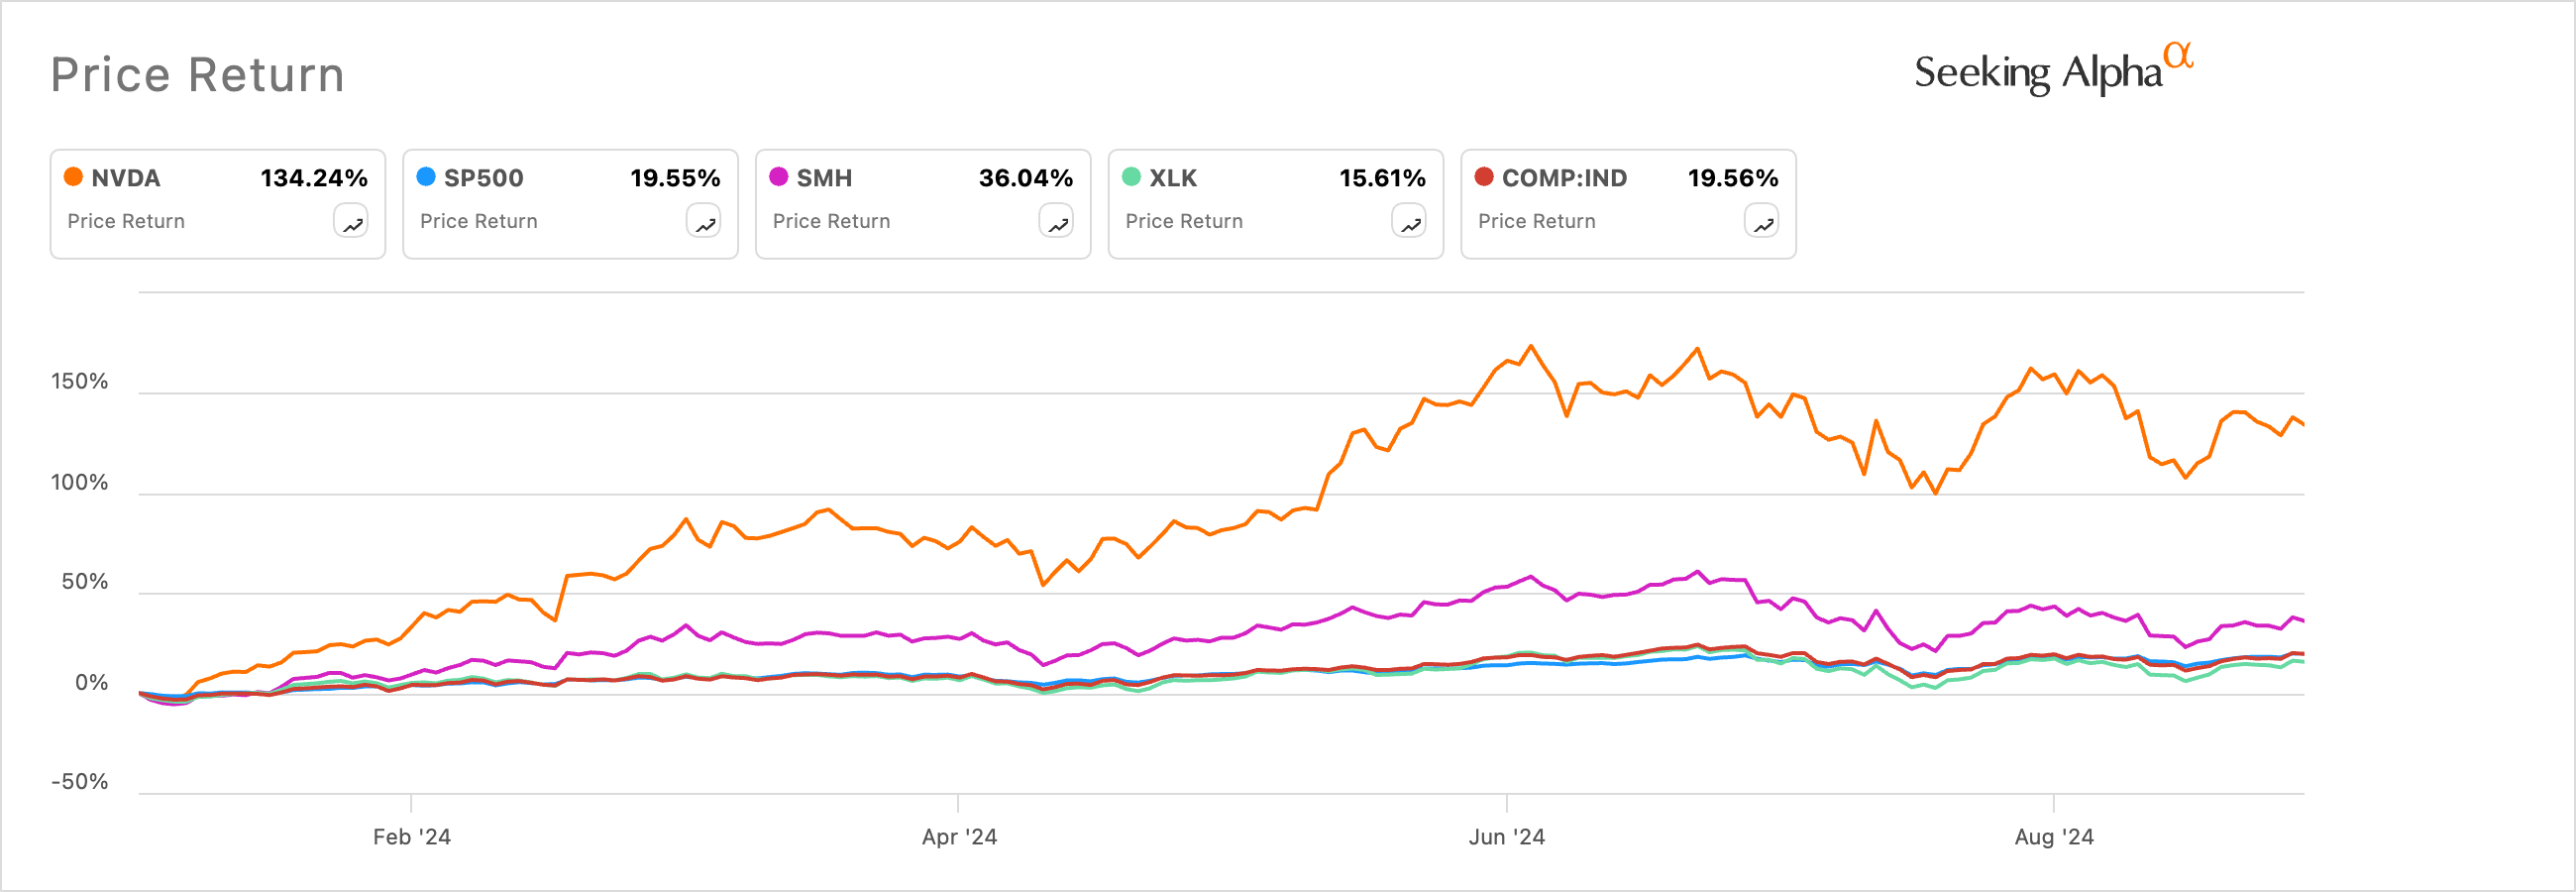
Task: Click the red COMP:IND color dot
Action: (1484, 177)
